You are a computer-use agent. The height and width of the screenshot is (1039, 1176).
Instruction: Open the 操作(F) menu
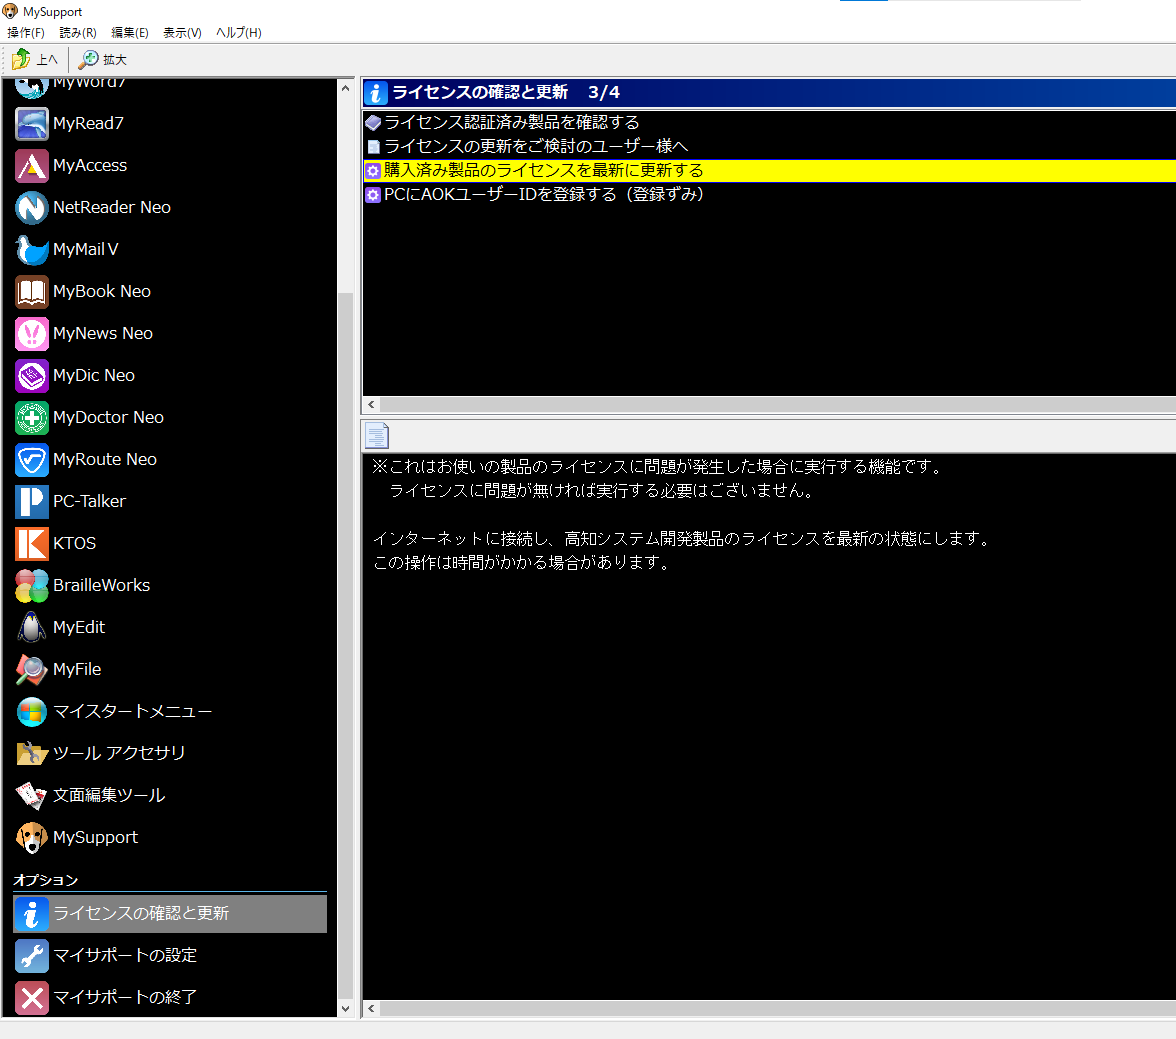point(26,33)
